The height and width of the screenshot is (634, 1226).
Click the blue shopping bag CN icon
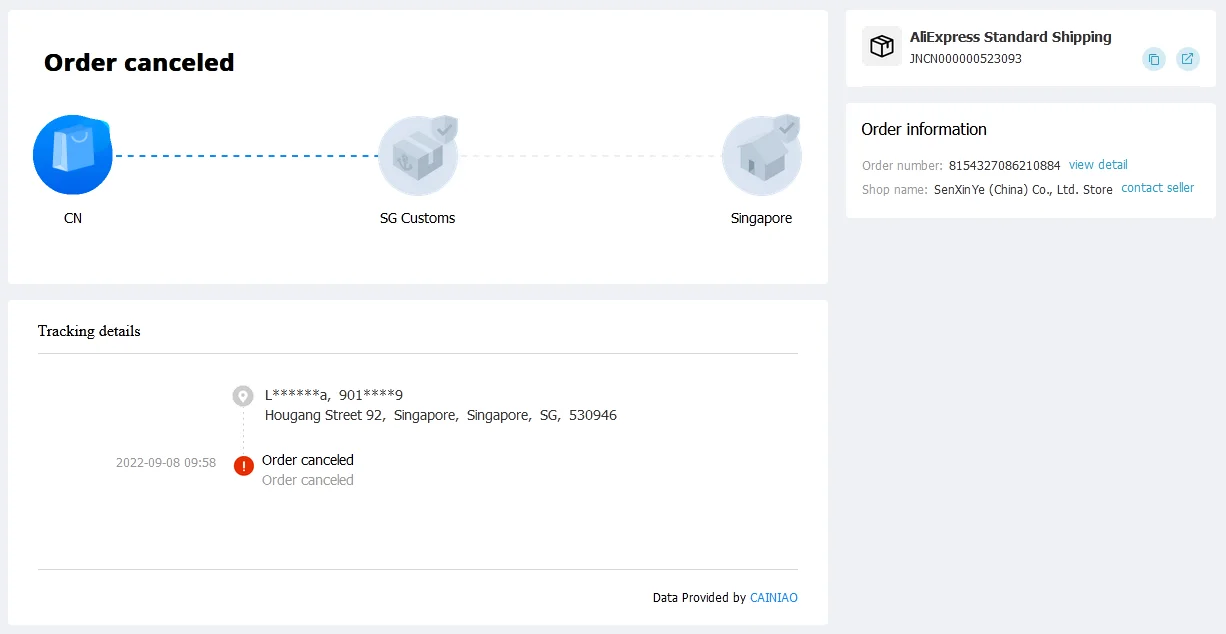tap(73, 155)
